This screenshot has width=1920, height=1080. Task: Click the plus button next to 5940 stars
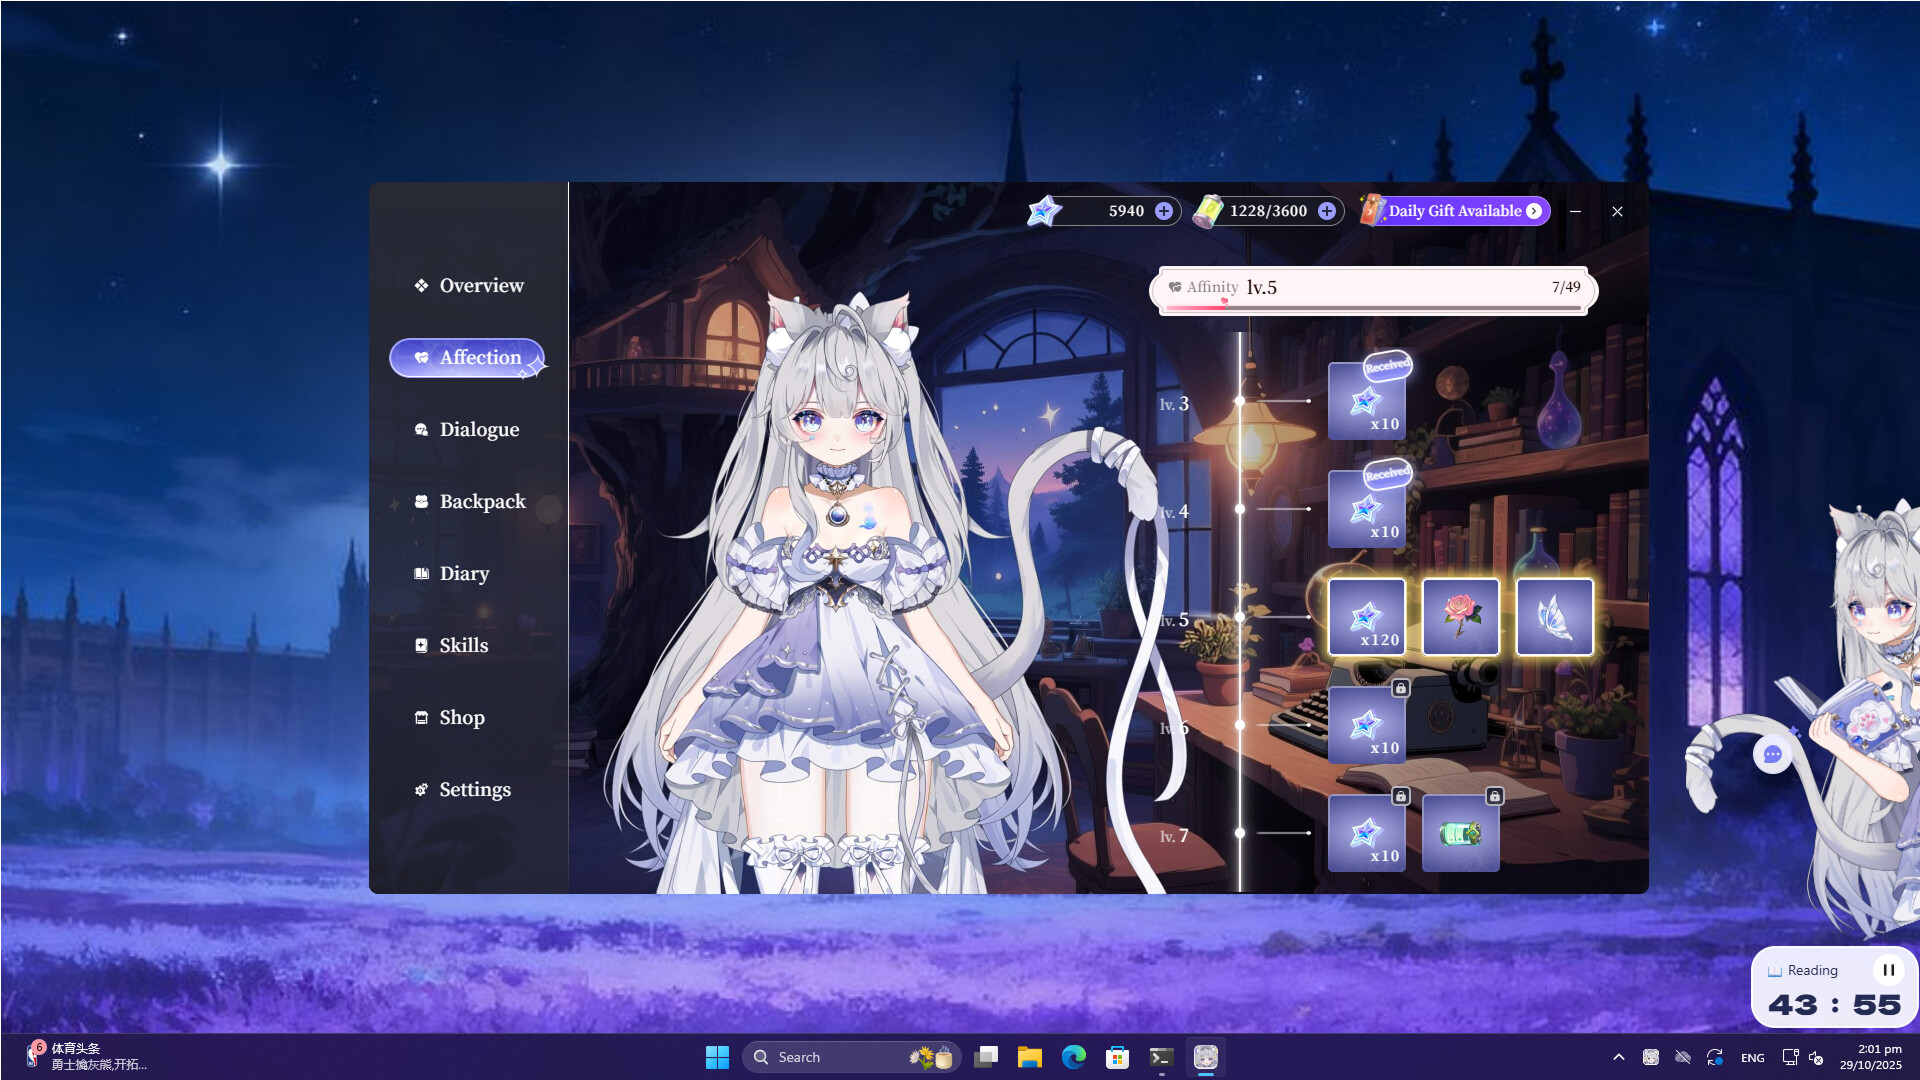point(1163,211)
